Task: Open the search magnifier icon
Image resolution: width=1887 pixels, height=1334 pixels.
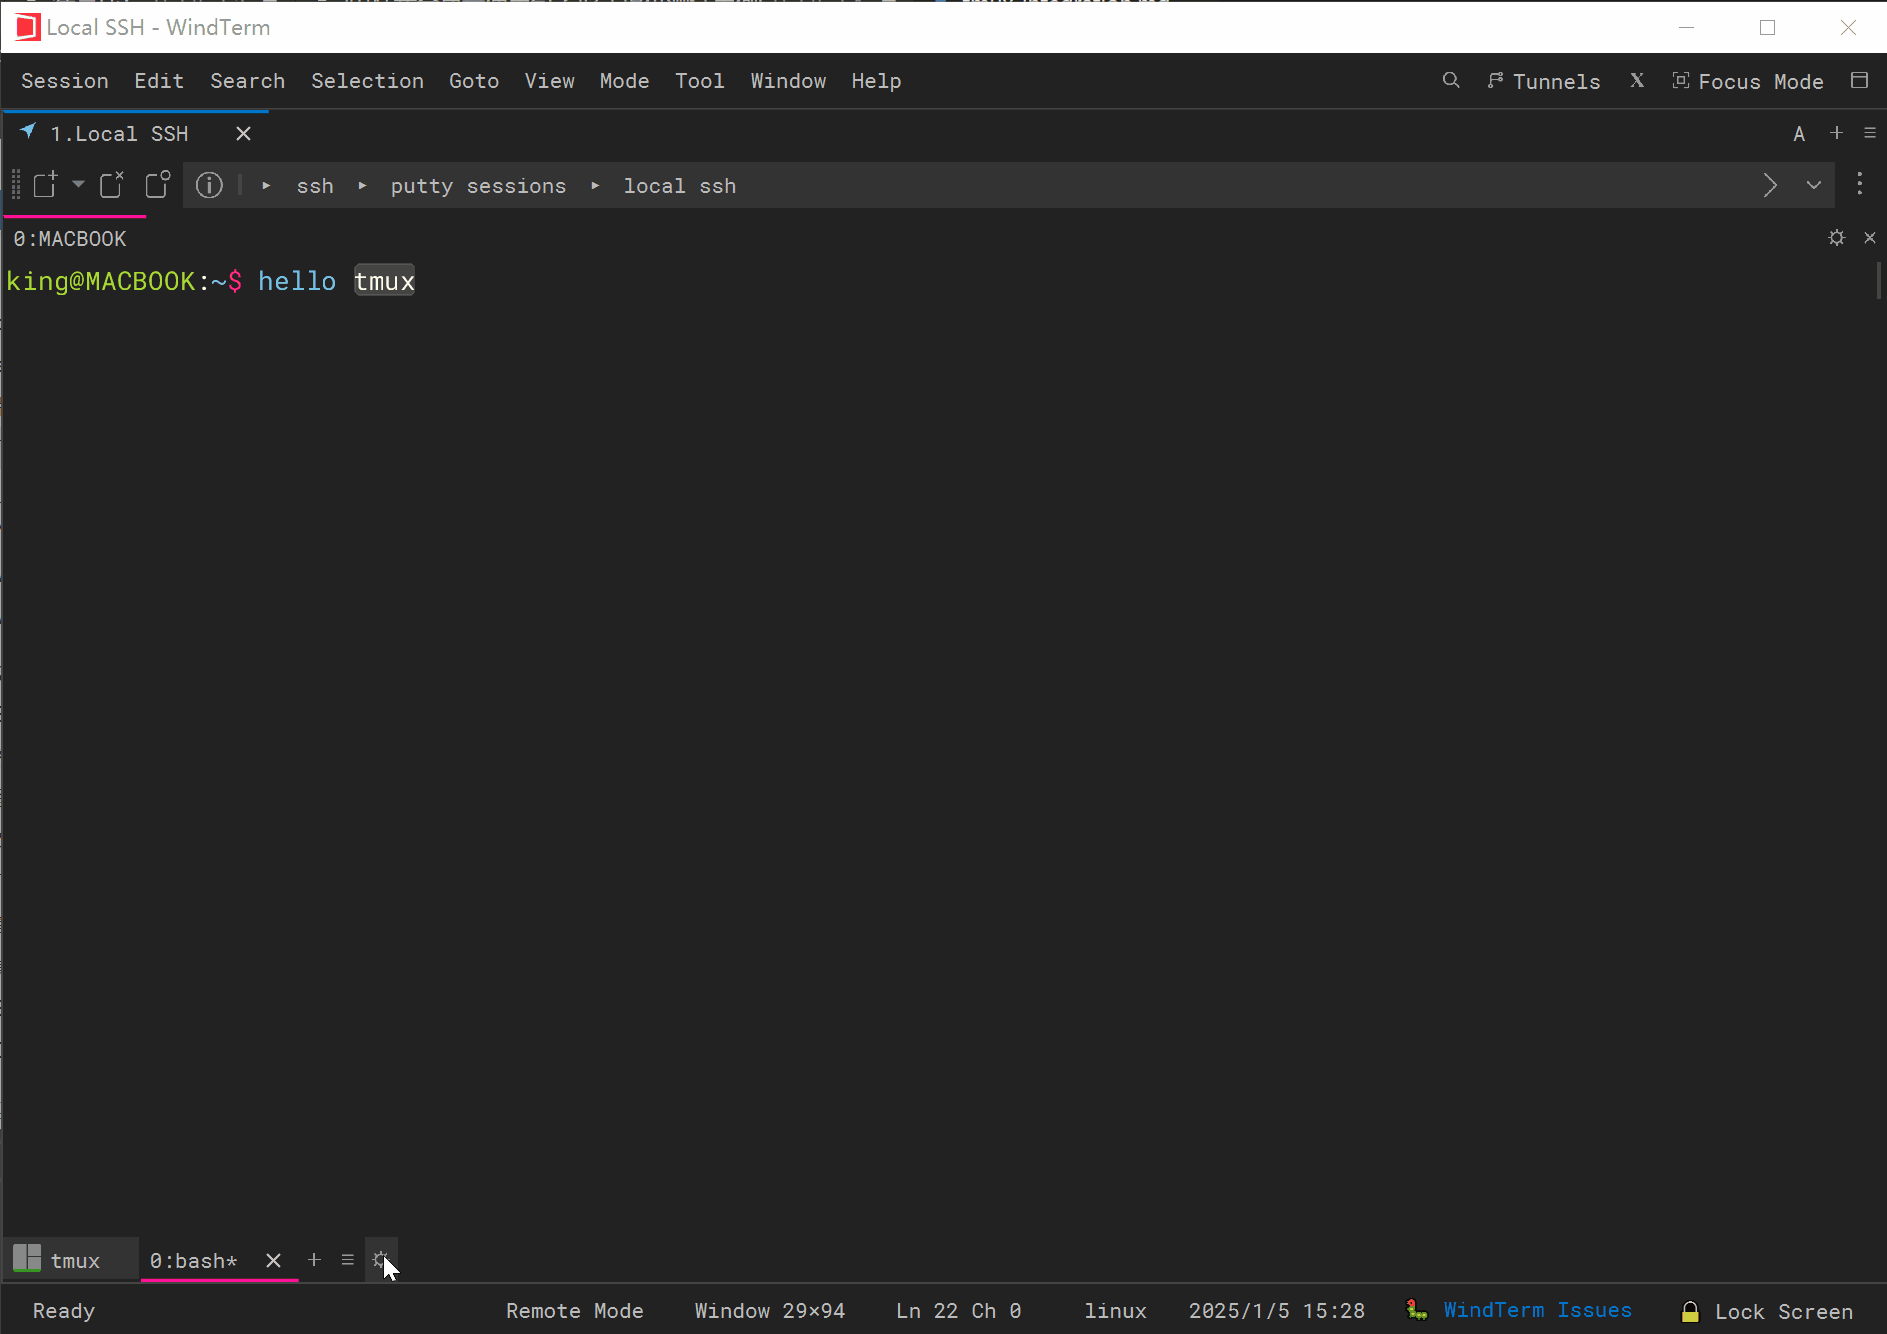Action: 1451,81
